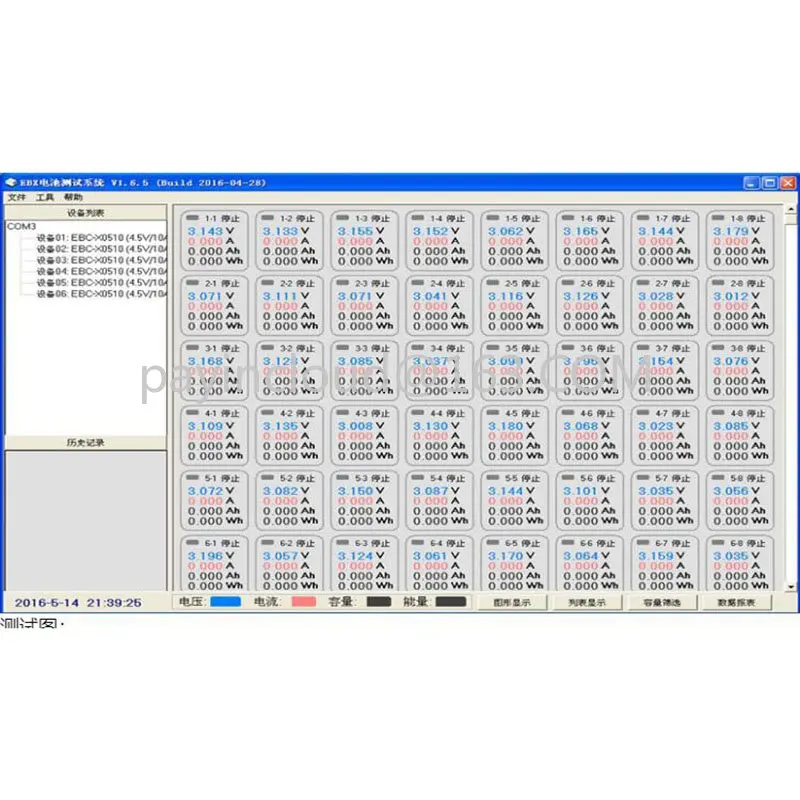Screen dimensions: 800x800
Task: Click the status indicator of channel 1-5
Action: coord(493,218)
